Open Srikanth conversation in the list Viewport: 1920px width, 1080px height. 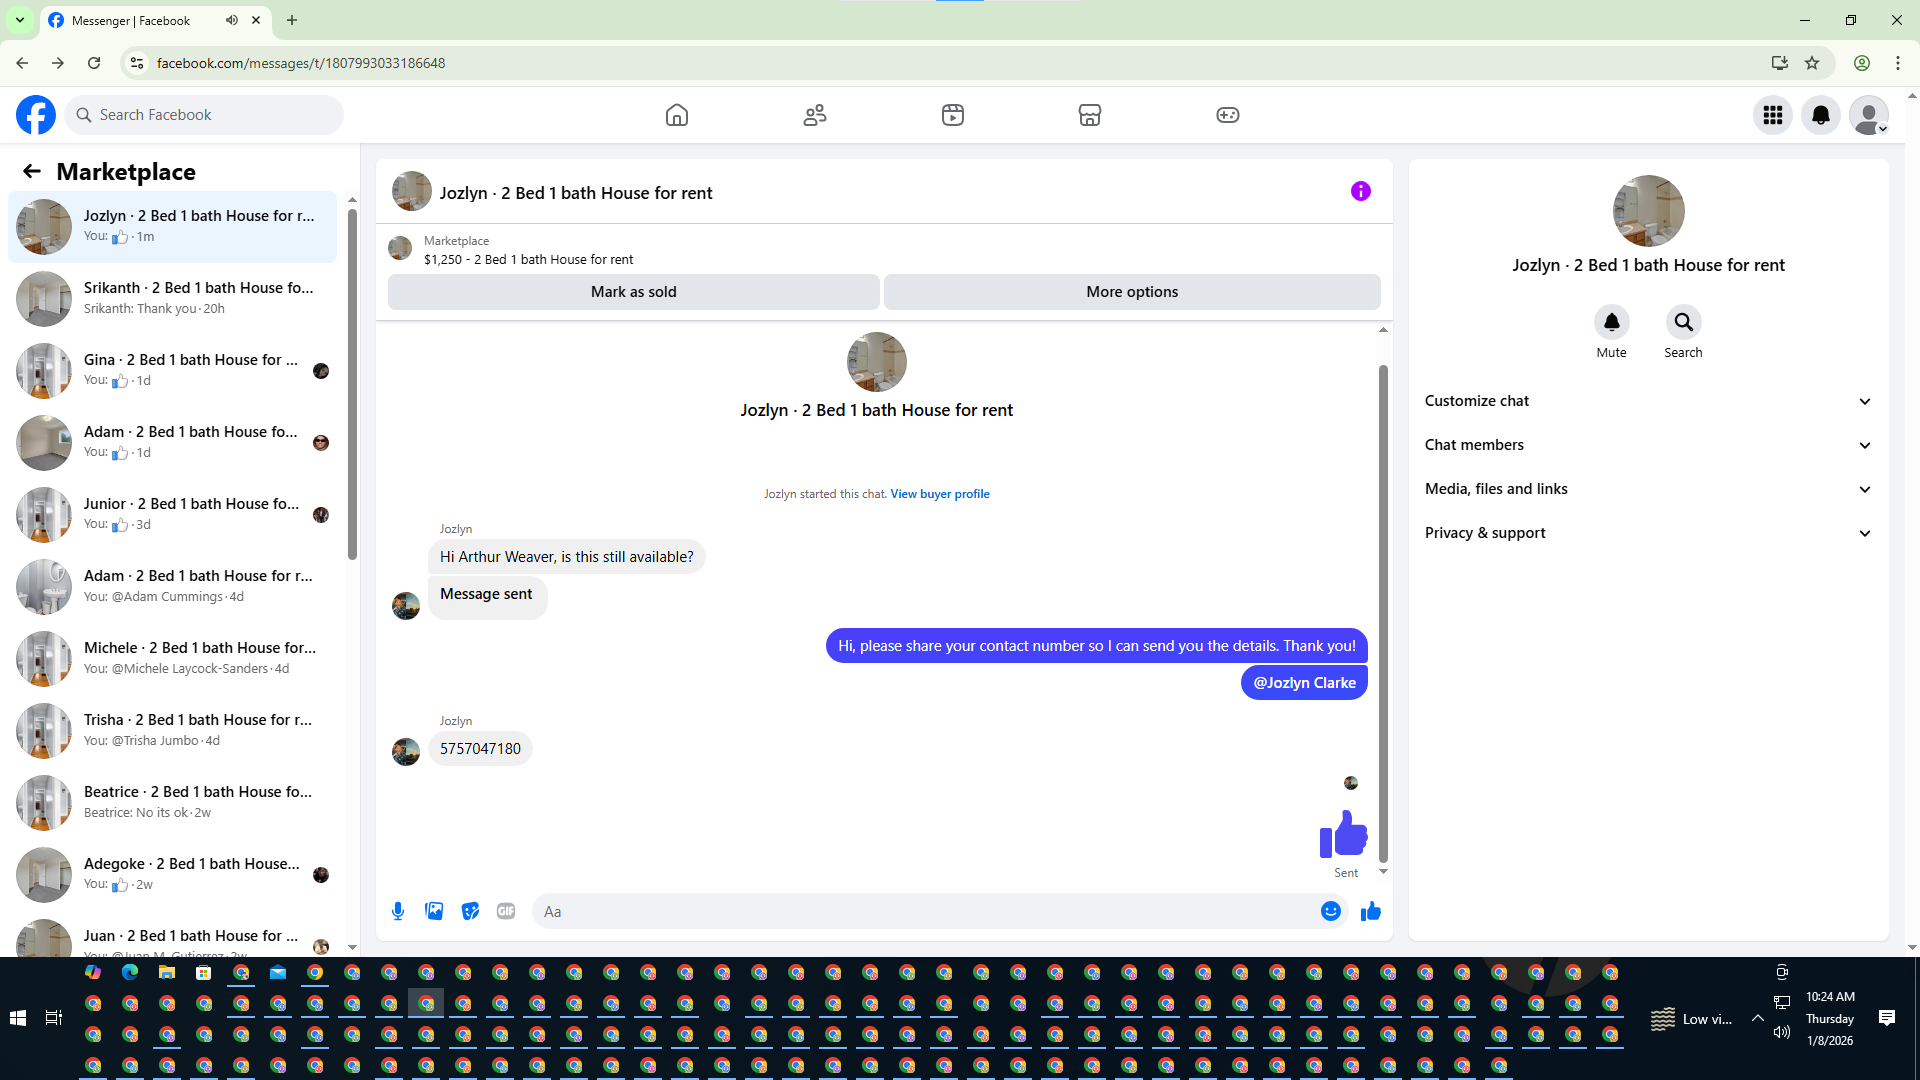click(x=172, y=298)
